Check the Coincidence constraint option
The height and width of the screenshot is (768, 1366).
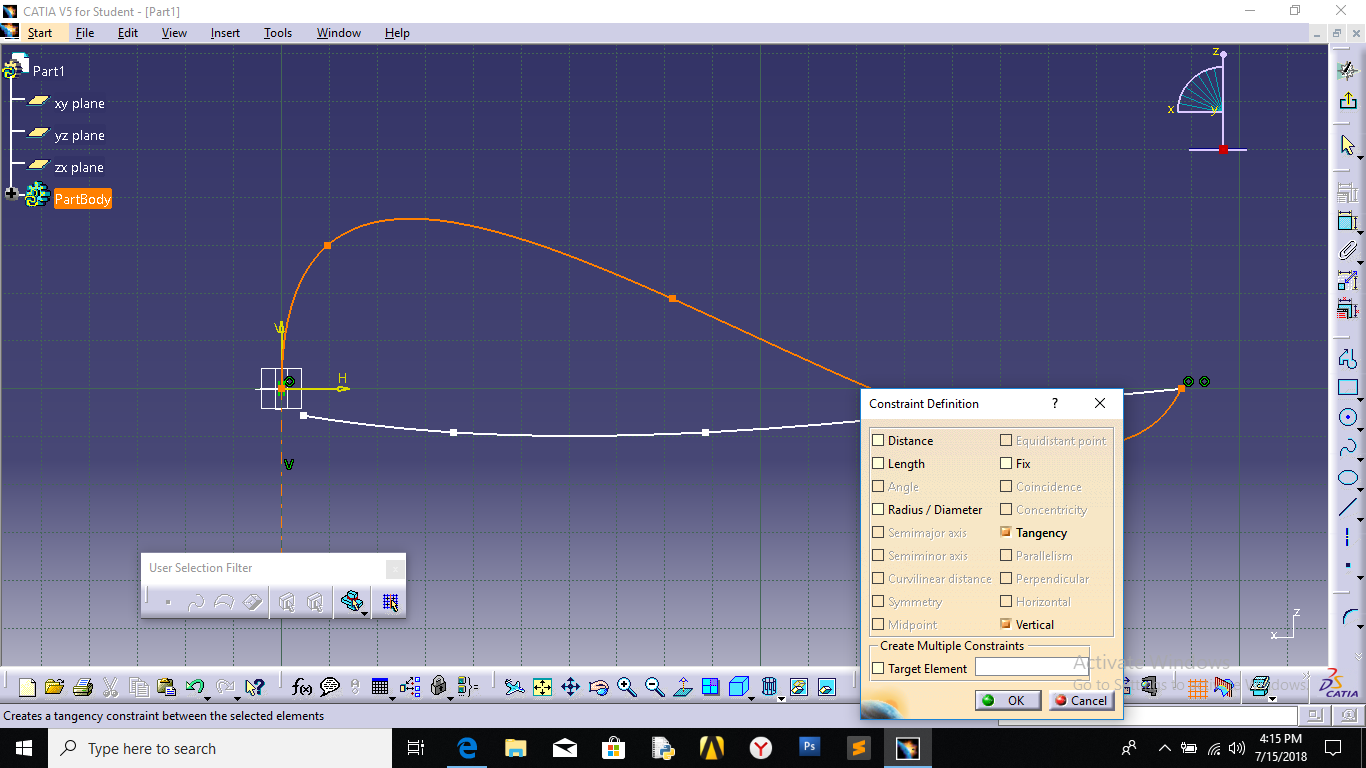pos(1005,486)
